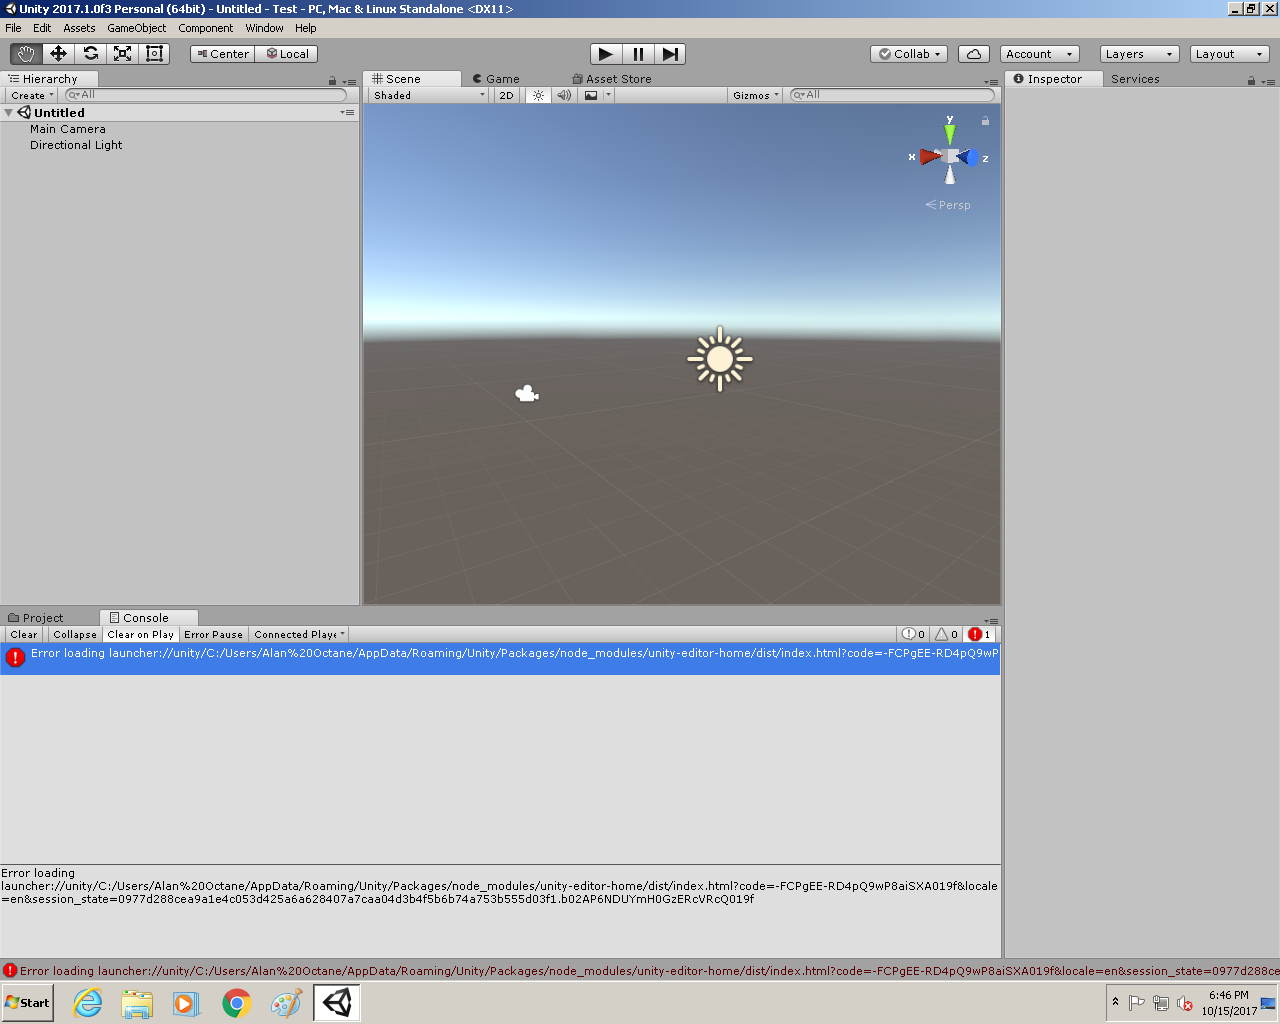Toggle Persp projection label
The height and width of the screenshot is (1024, 1280).
[x=948, y=205]
